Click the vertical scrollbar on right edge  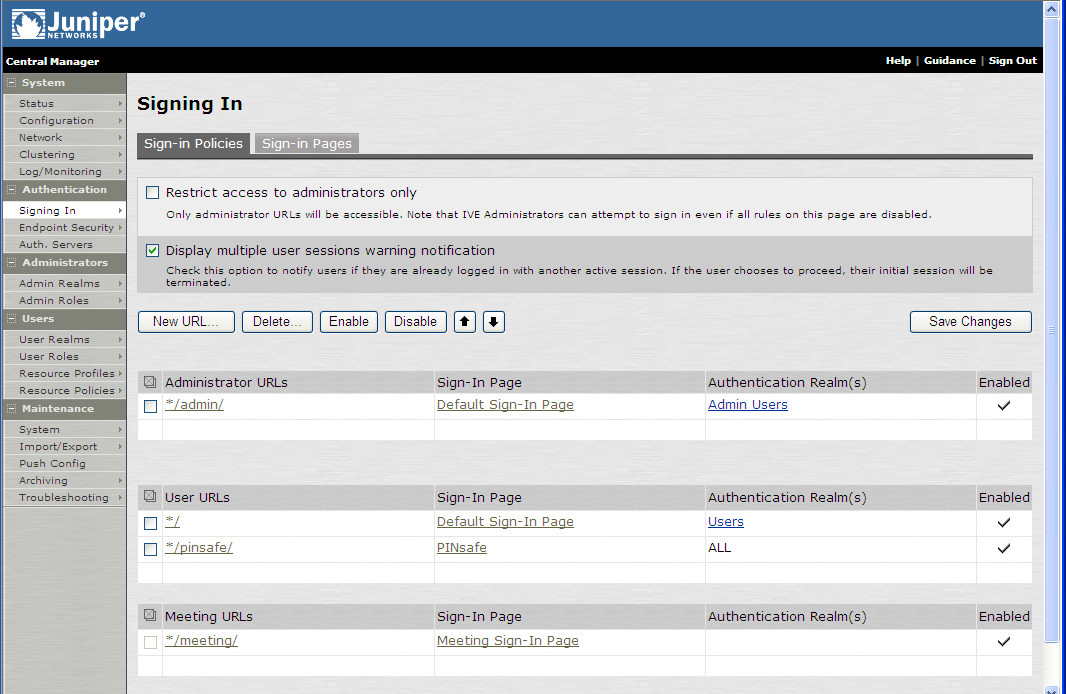click(x=1050, y=330)
